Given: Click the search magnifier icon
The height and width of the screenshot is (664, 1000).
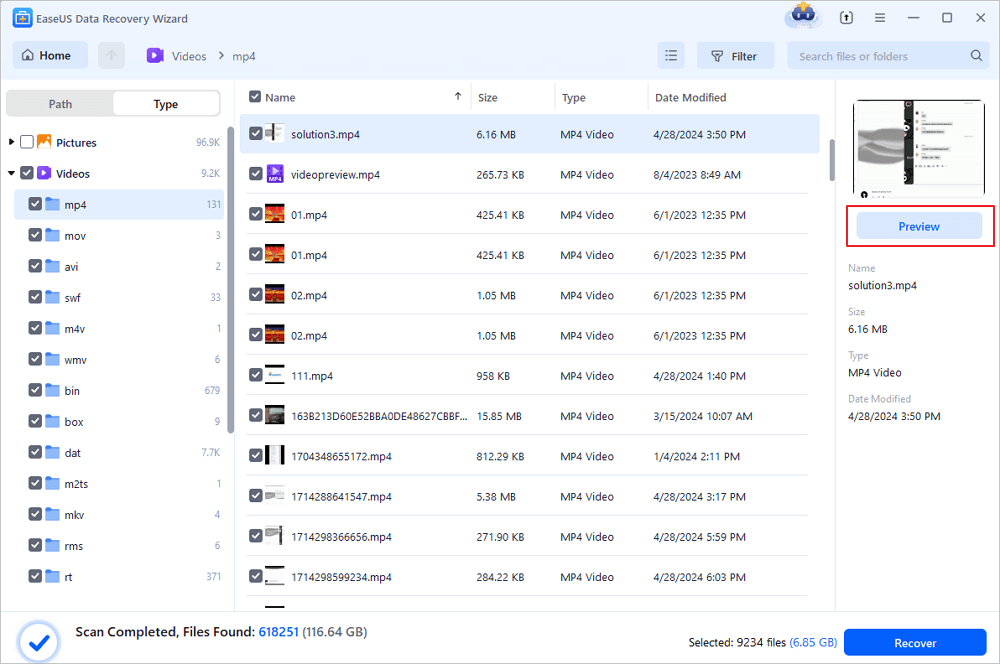Looking at the screenshot, I should 976,55.
